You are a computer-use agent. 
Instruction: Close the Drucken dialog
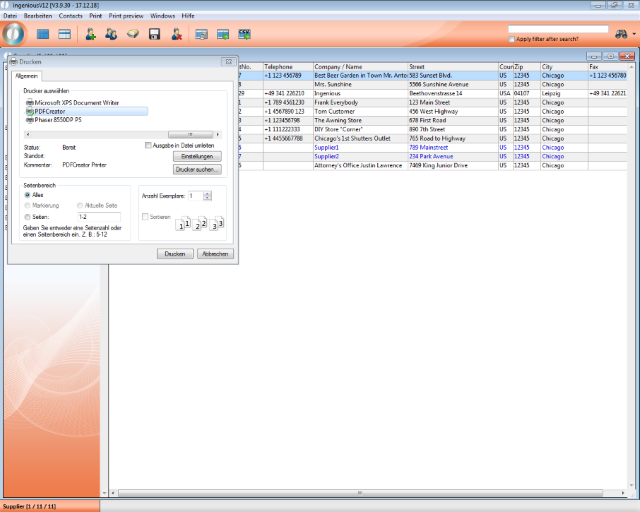pos(229,62)
